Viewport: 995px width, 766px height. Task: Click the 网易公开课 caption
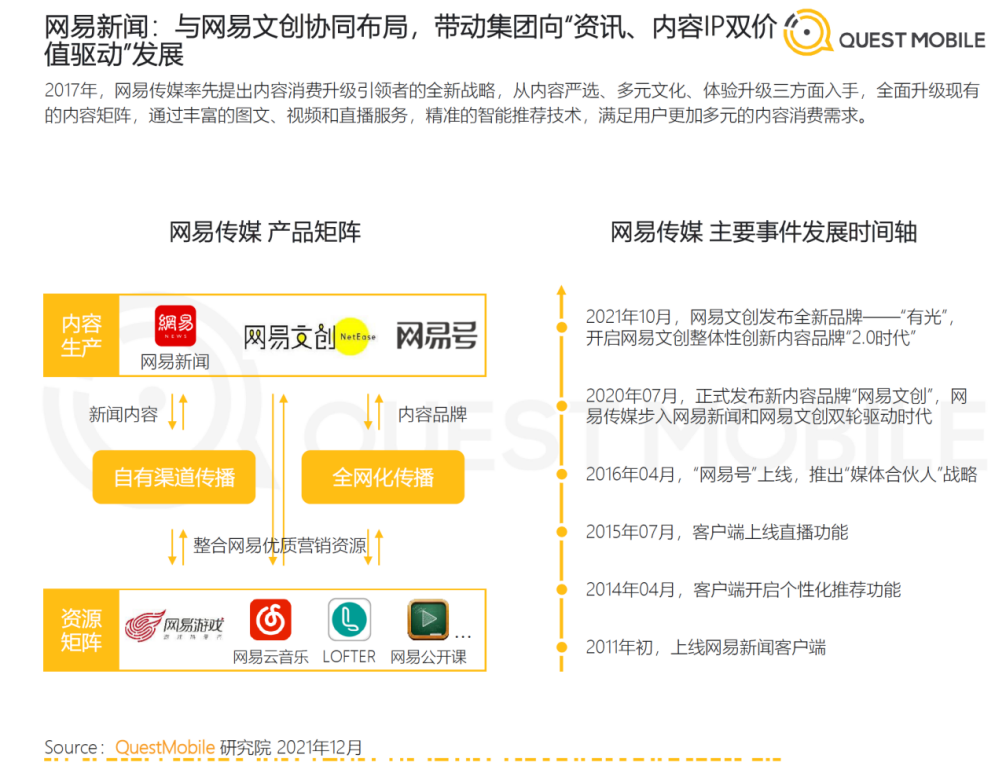coord(428,657)
